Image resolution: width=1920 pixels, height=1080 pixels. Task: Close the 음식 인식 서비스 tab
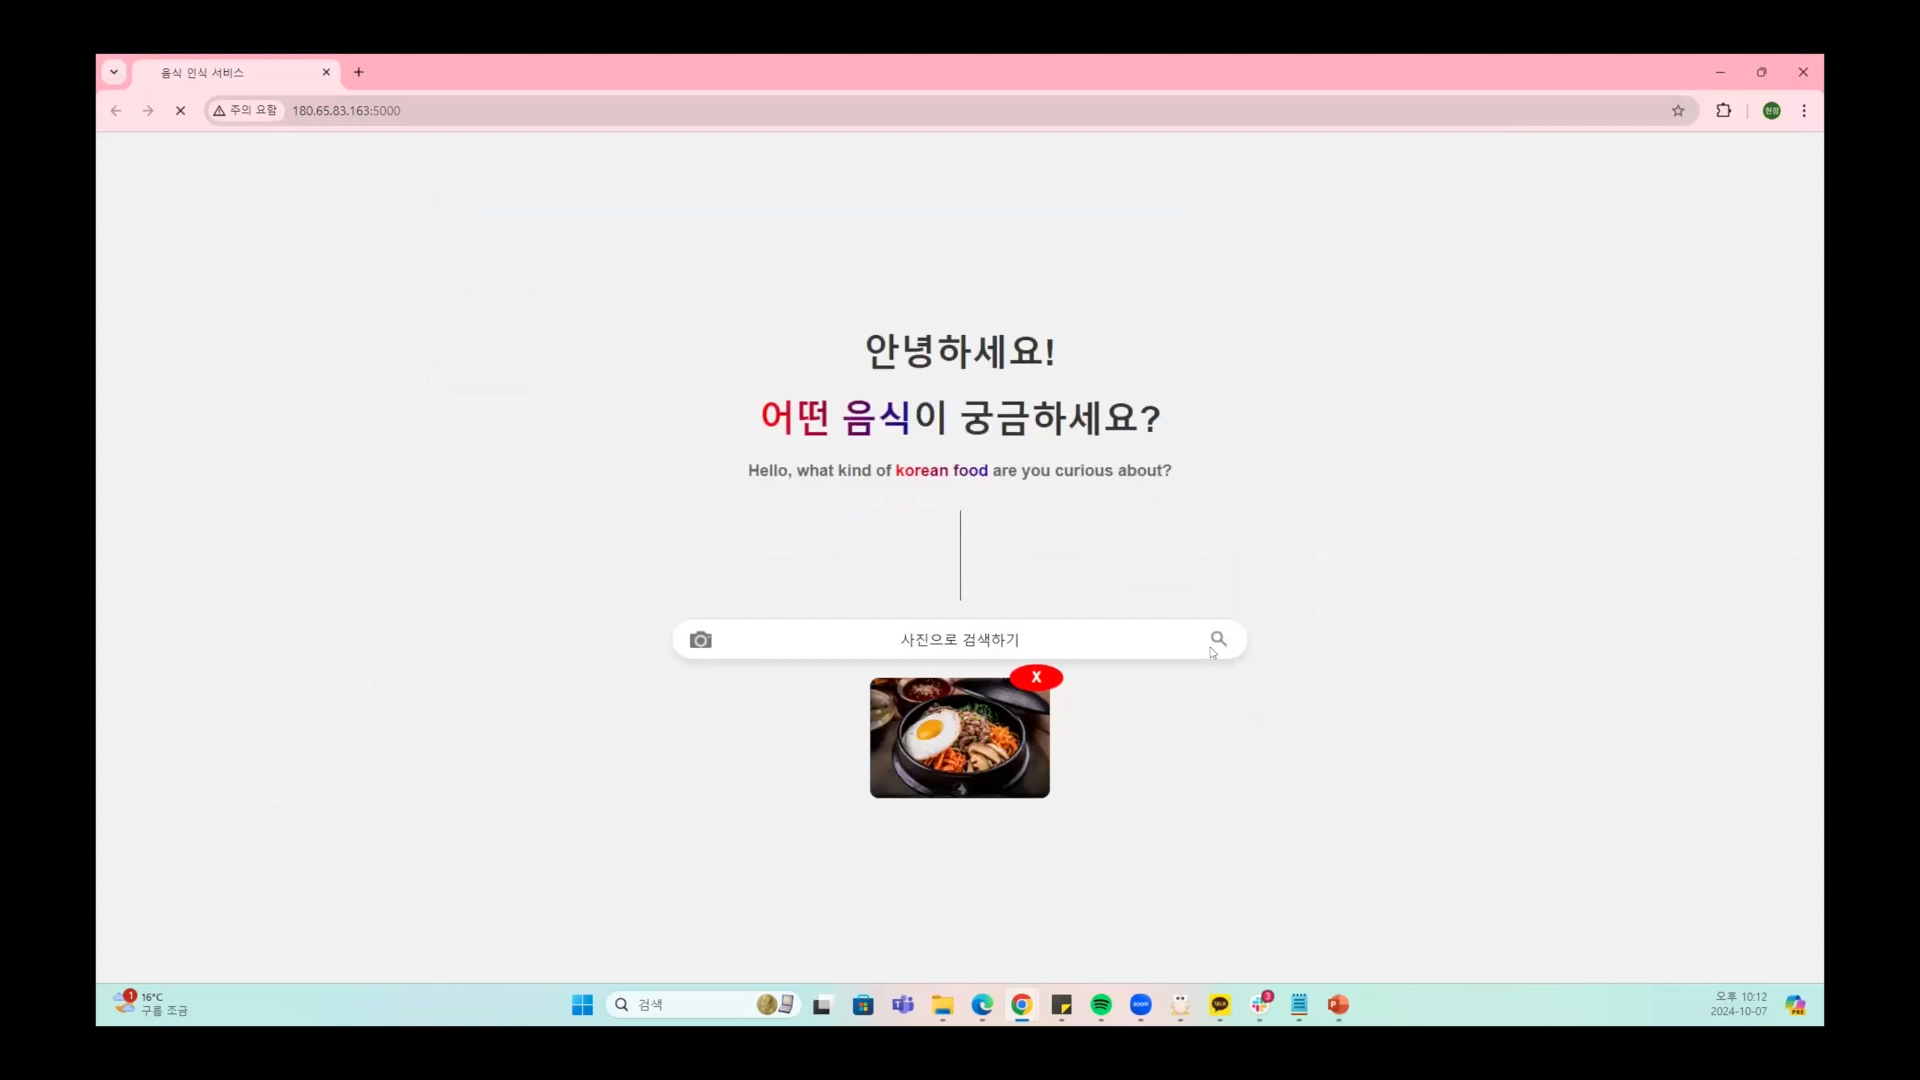point(326,72)
